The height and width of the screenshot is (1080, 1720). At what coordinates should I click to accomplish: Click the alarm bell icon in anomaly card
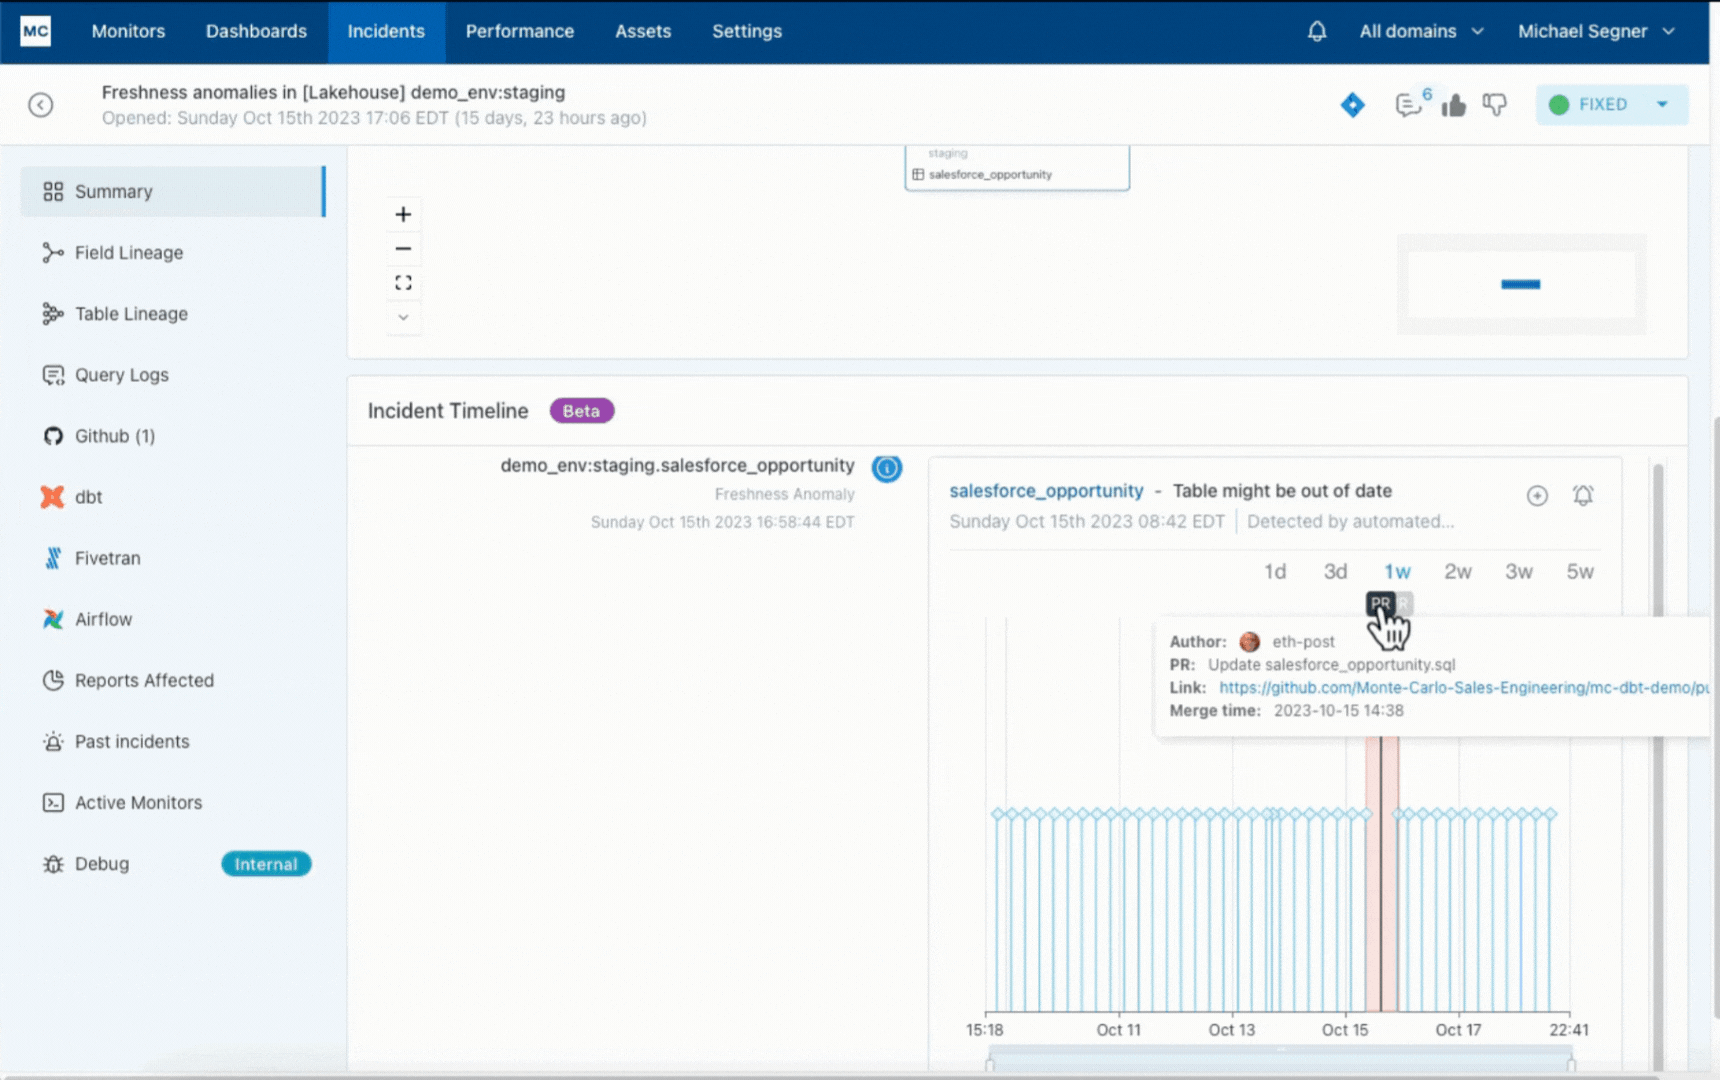(x=1583, y=496)
